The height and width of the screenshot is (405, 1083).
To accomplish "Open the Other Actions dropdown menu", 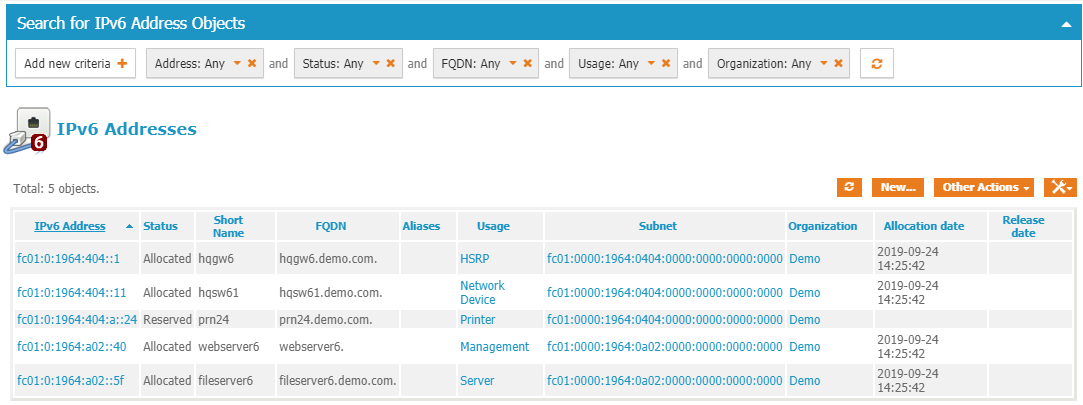I will [983, 187].
